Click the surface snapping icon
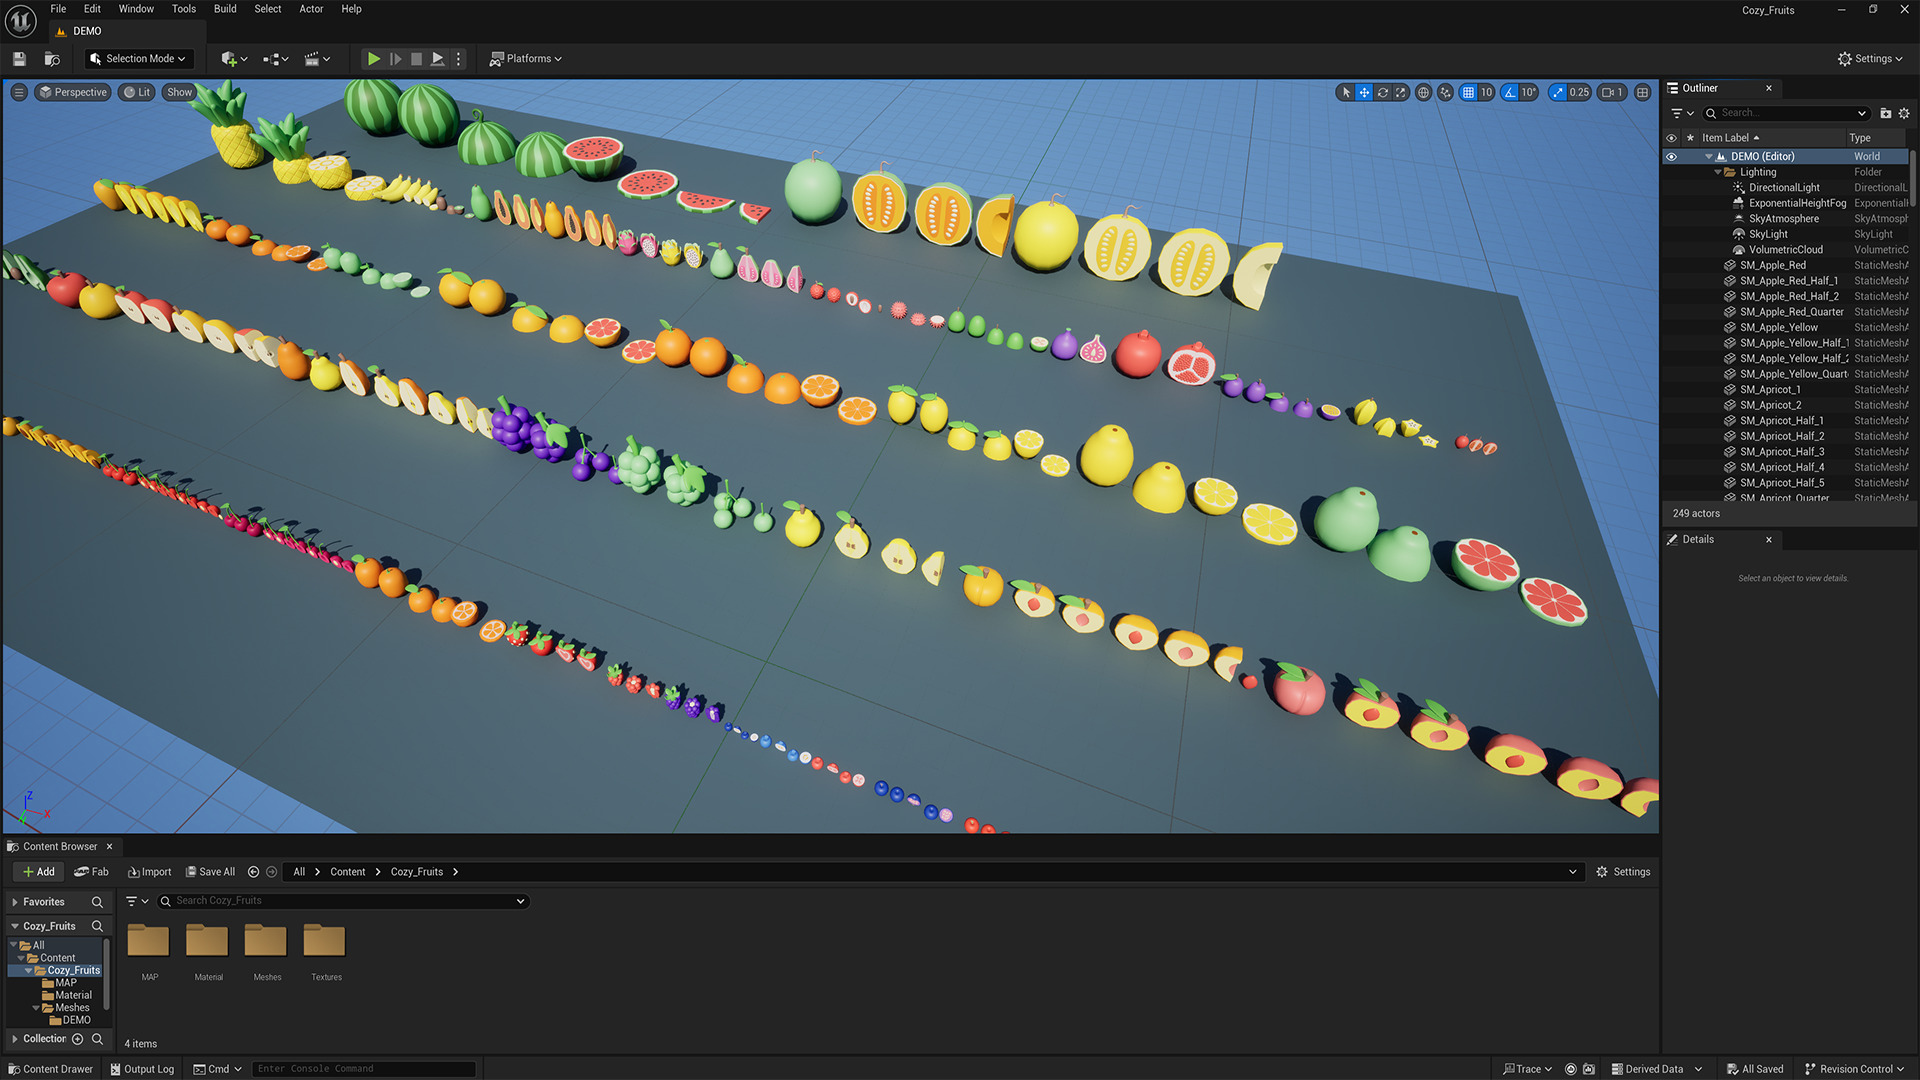This screenshot has width=1920, height=1080. (1445, 92)
